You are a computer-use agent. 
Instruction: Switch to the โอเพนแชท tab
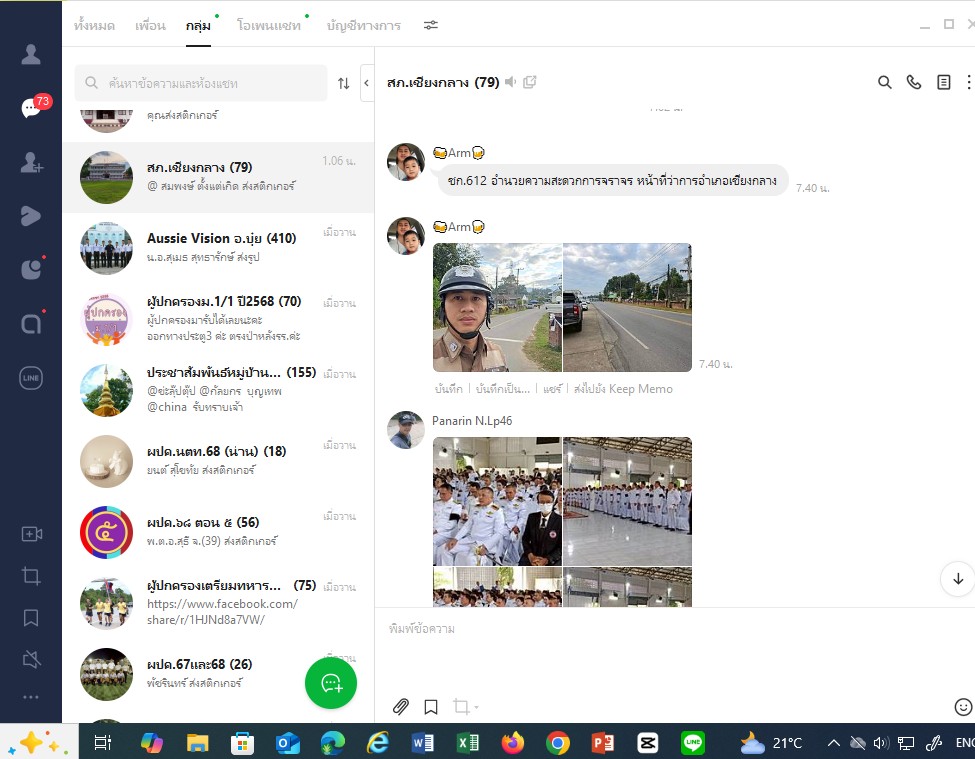(x=269, y=26)
